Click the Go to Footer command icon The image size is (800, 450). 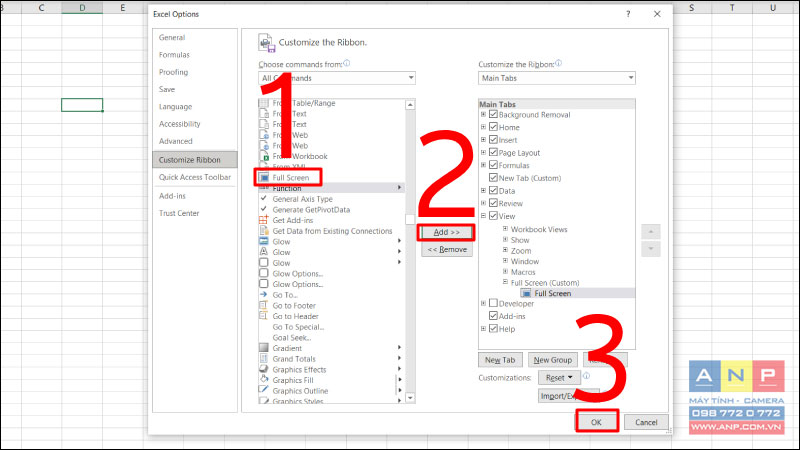tap(263, 305)
